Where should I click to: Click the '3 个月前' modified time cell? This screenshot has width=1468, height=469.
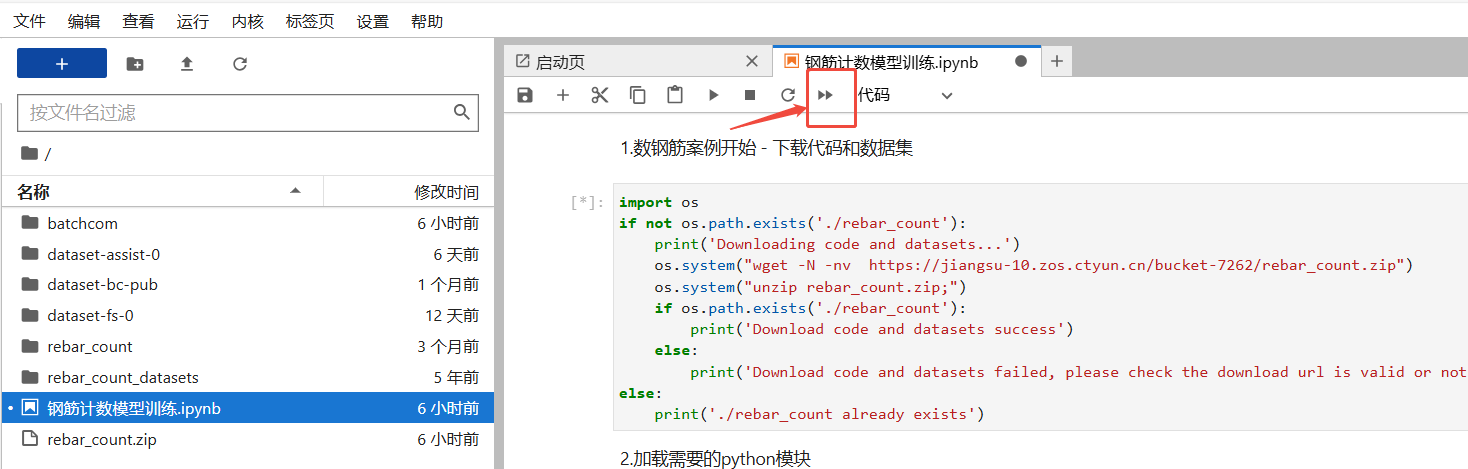click(x=448, y=347)
